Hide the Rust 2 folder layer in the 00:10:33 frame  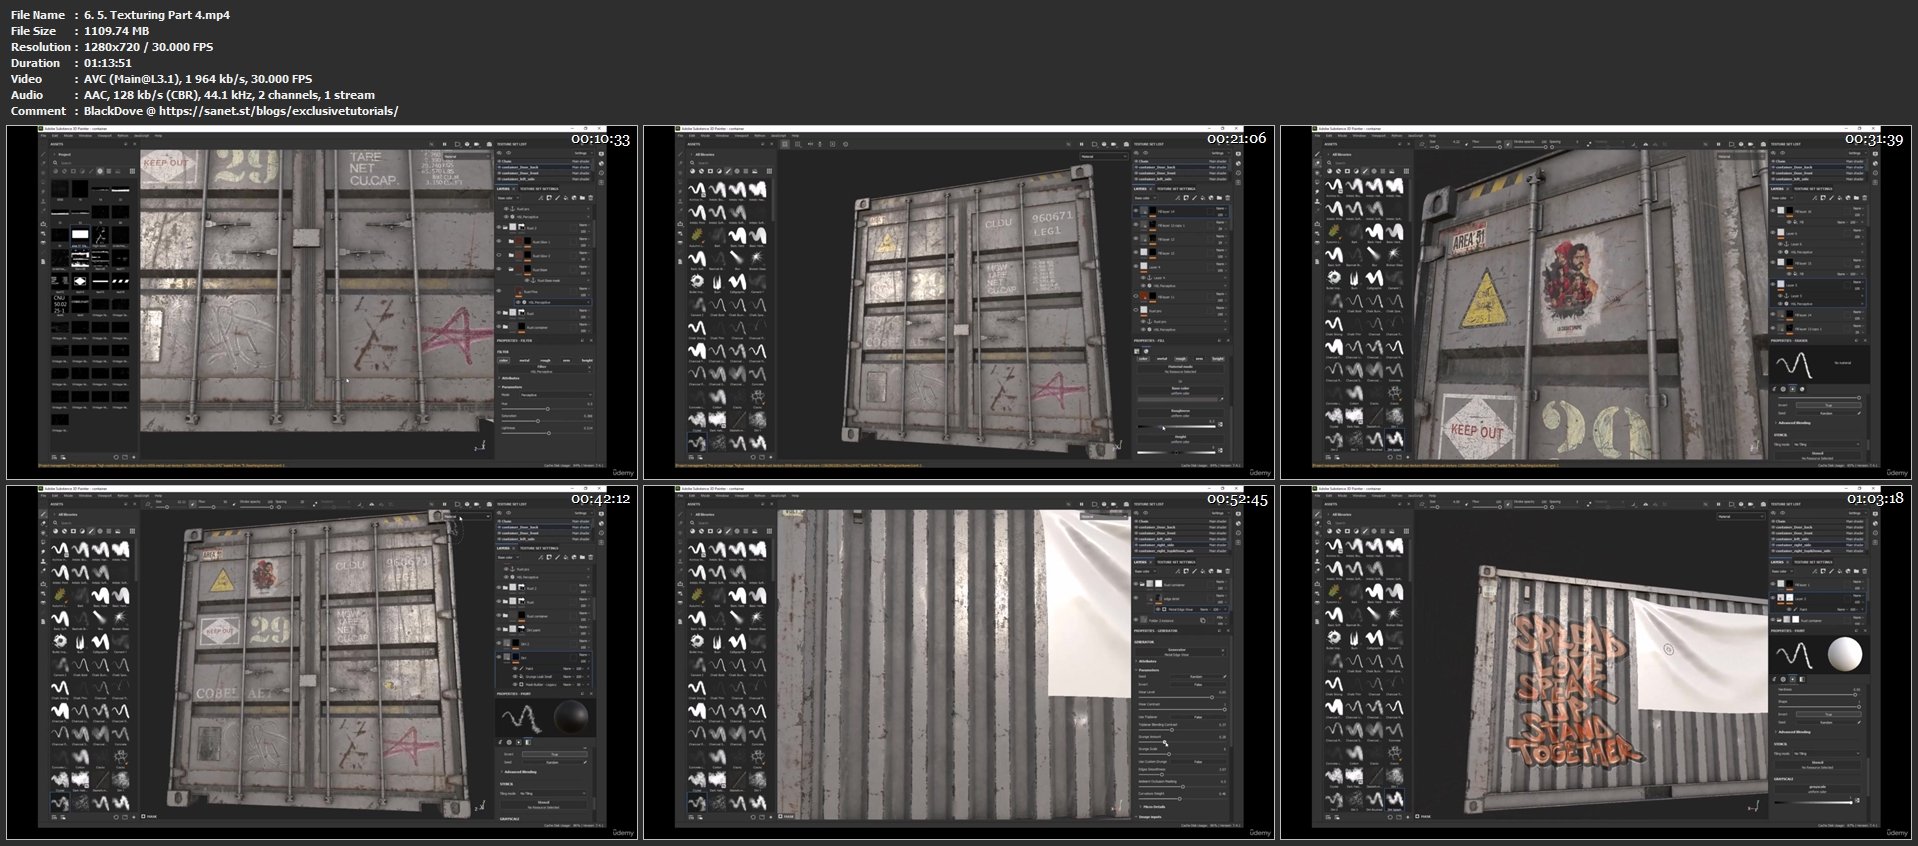[499, 227]
